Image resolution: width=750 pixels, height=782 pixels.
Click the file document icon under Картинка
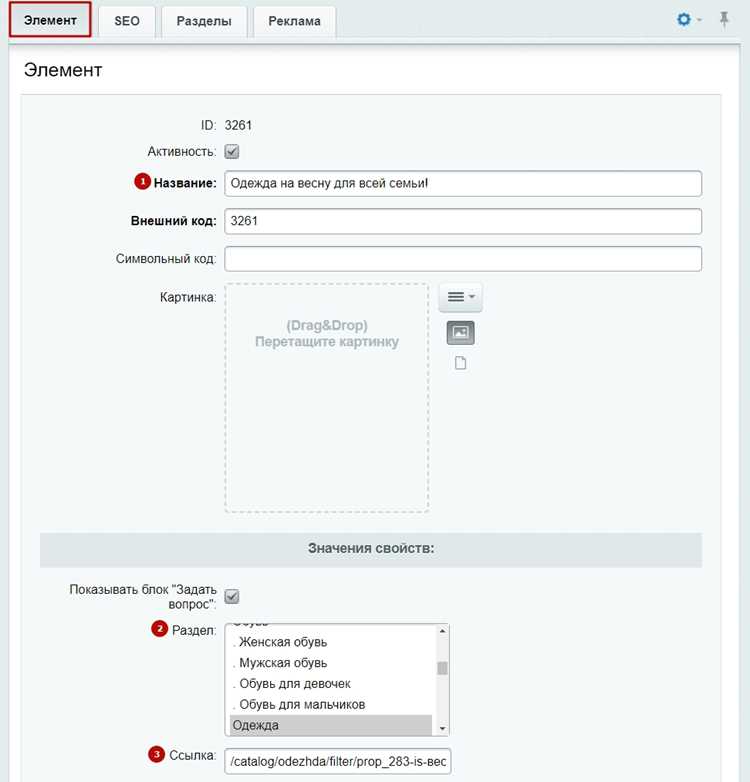pos(460,363)
